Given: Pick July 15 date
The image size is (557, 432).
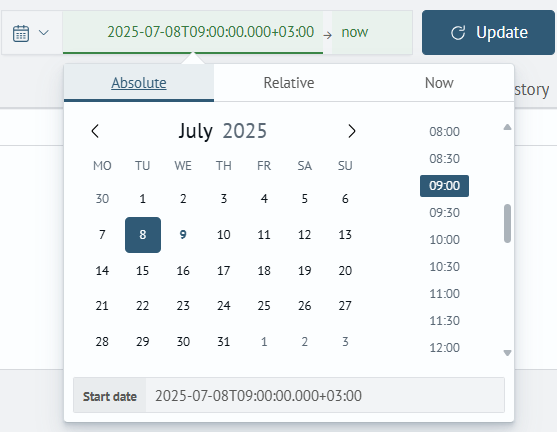Looking at the screenshot, I should (142, 271).
